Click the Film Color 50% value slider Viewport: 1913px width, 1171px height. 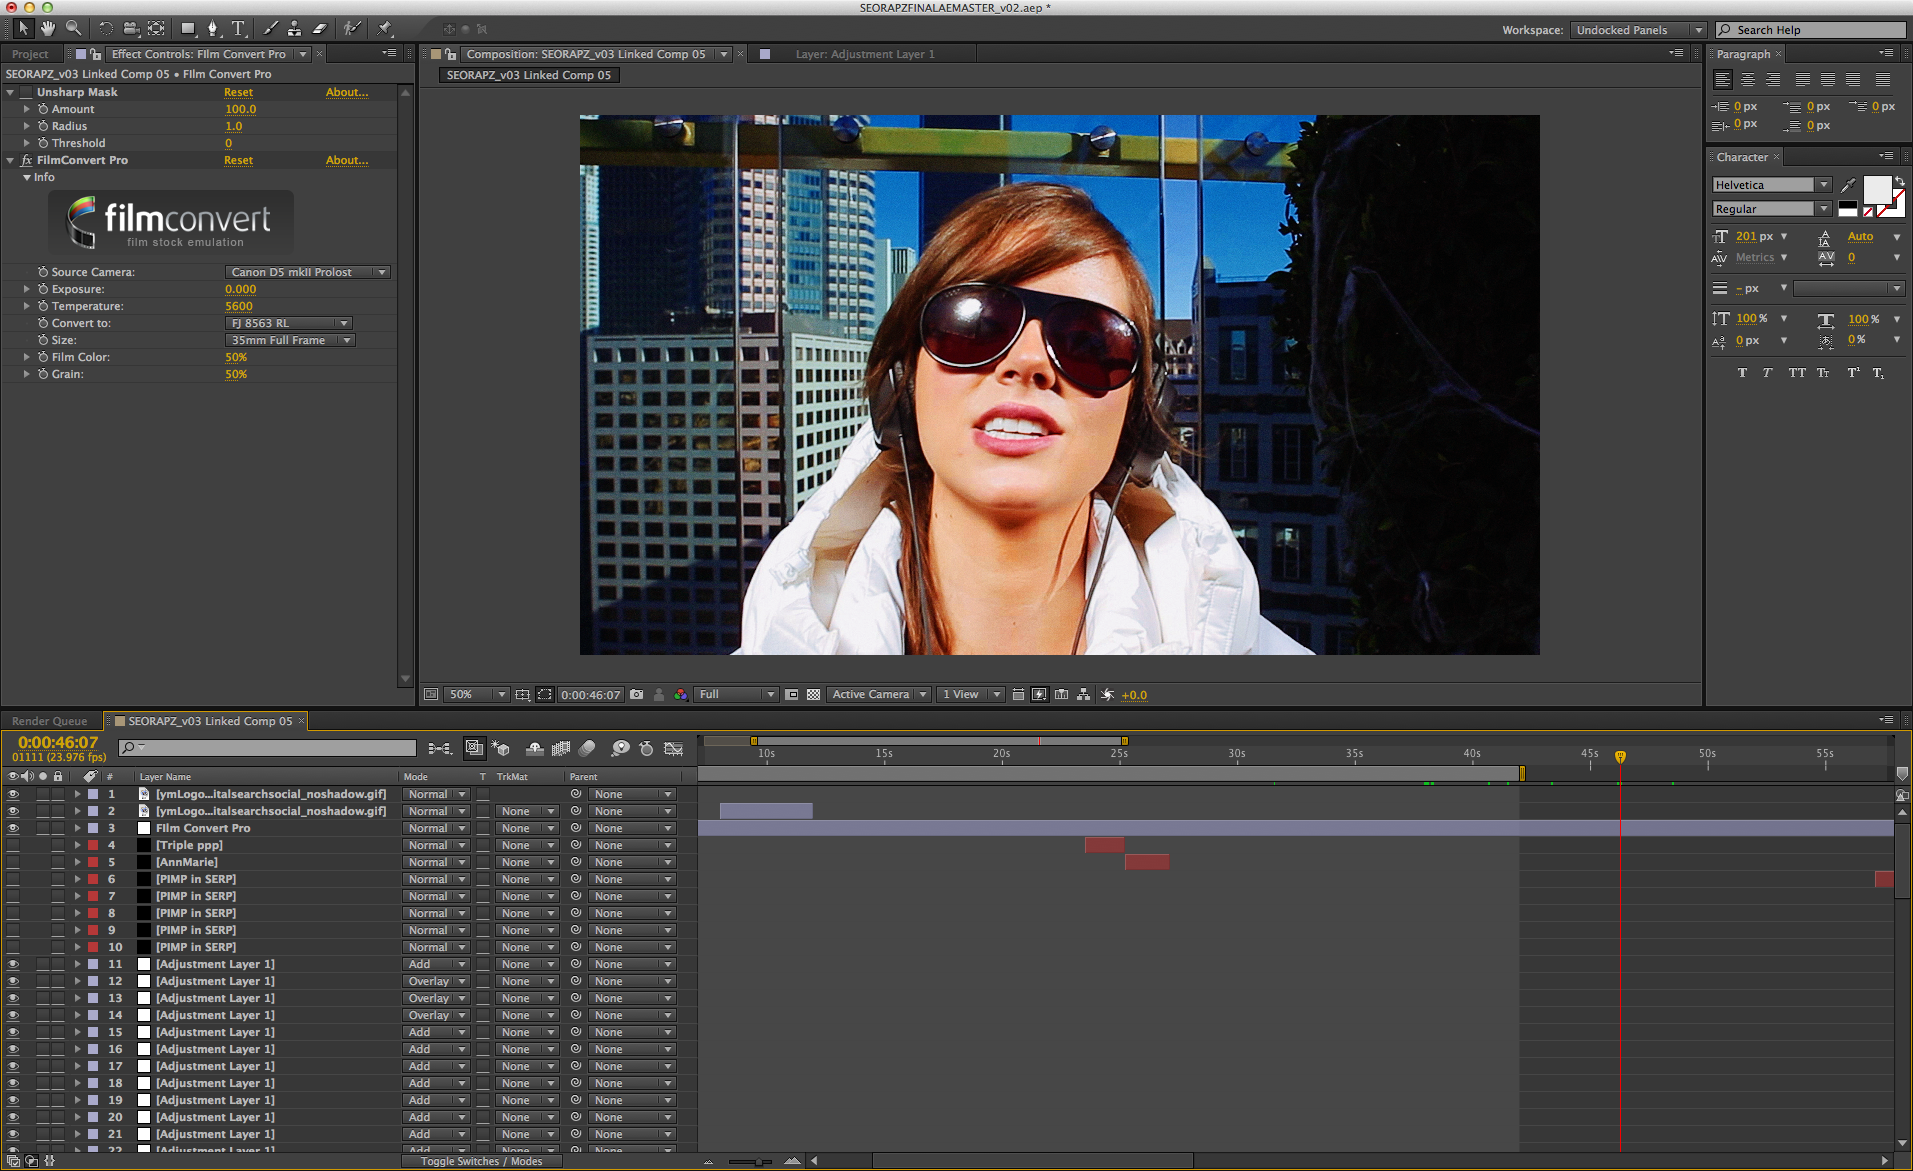pos(236,357)
